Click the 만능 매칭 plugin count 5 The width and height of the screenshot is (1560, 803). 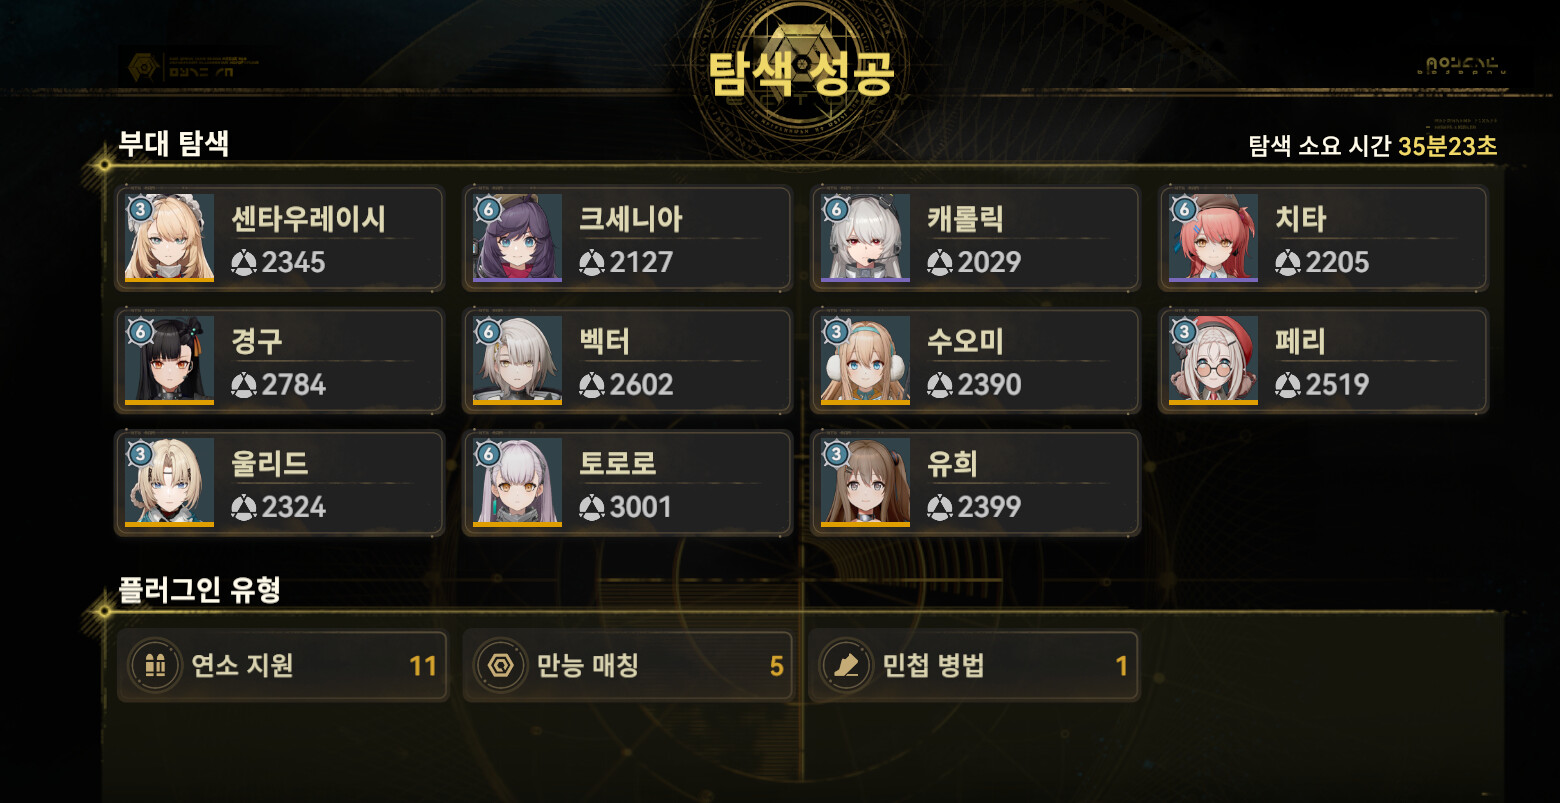coord(776,667)
